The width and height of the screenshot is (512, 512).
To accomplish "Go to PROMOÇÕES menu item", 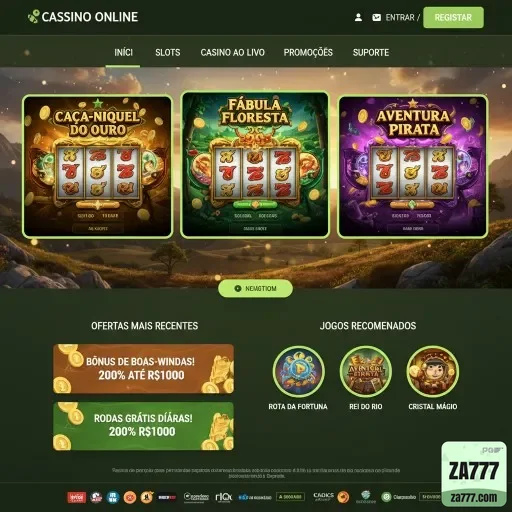I will (308, 52).
